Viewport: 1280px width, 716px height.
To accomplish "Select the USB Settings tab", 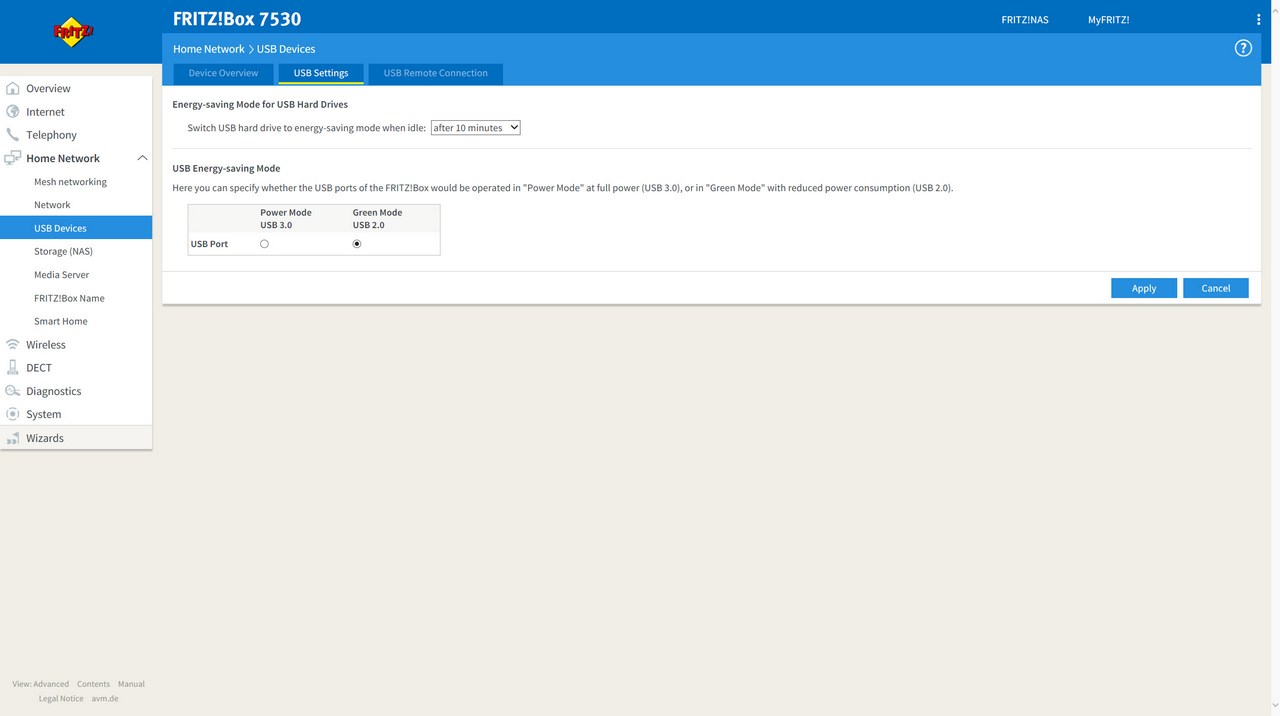I will [321, 73].
